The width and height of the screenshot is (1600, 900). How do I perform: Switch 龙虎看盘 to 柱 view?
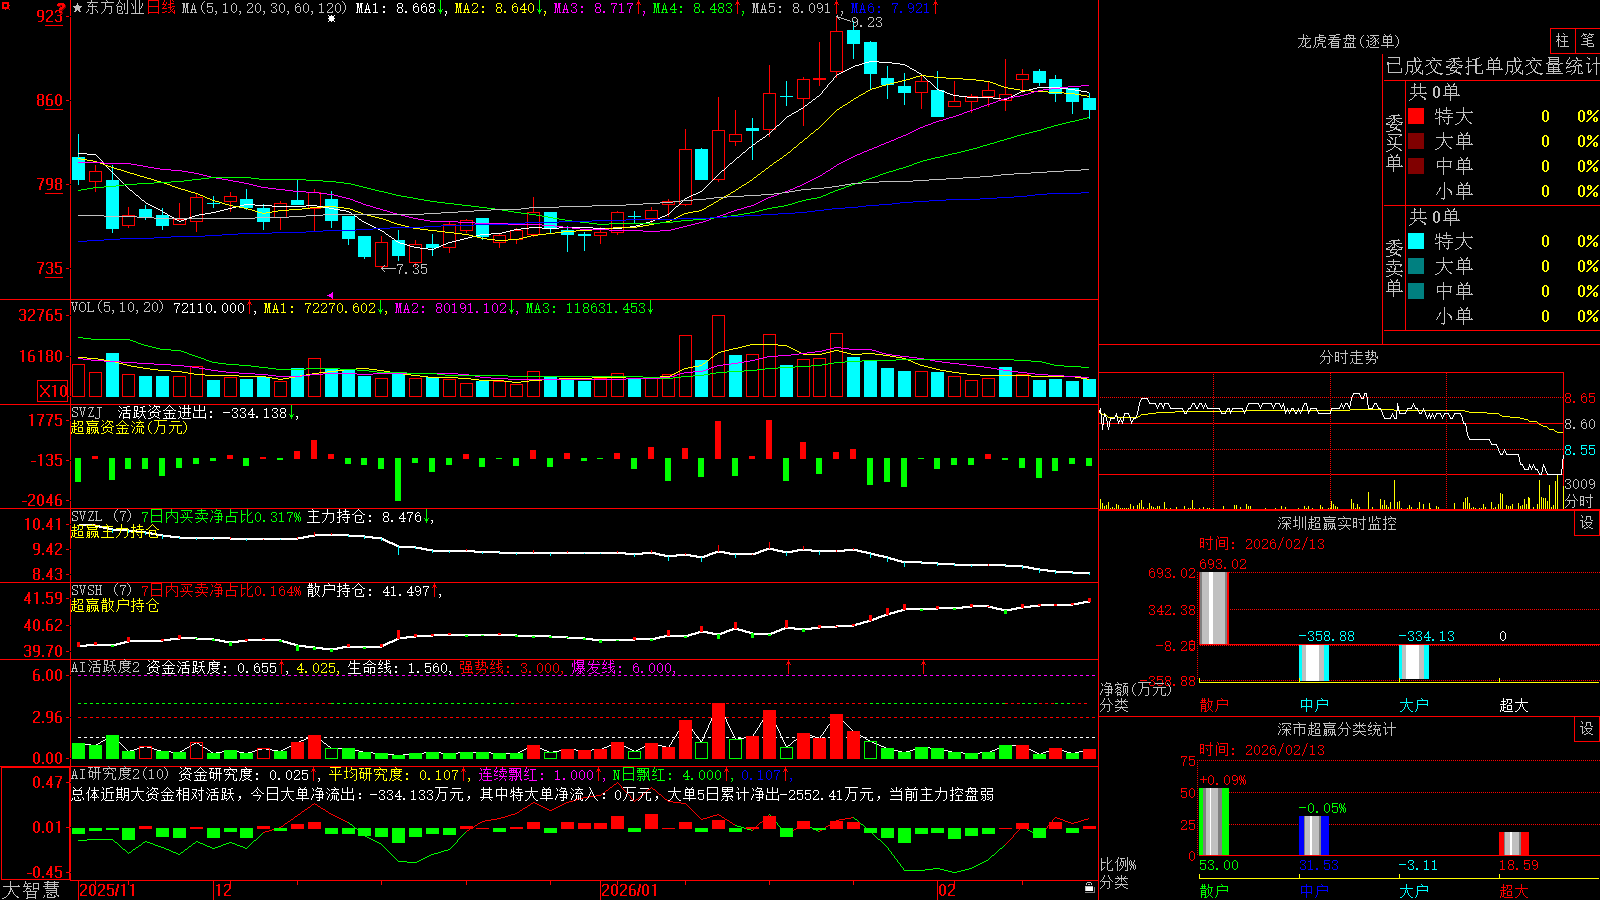point(1562,40)
